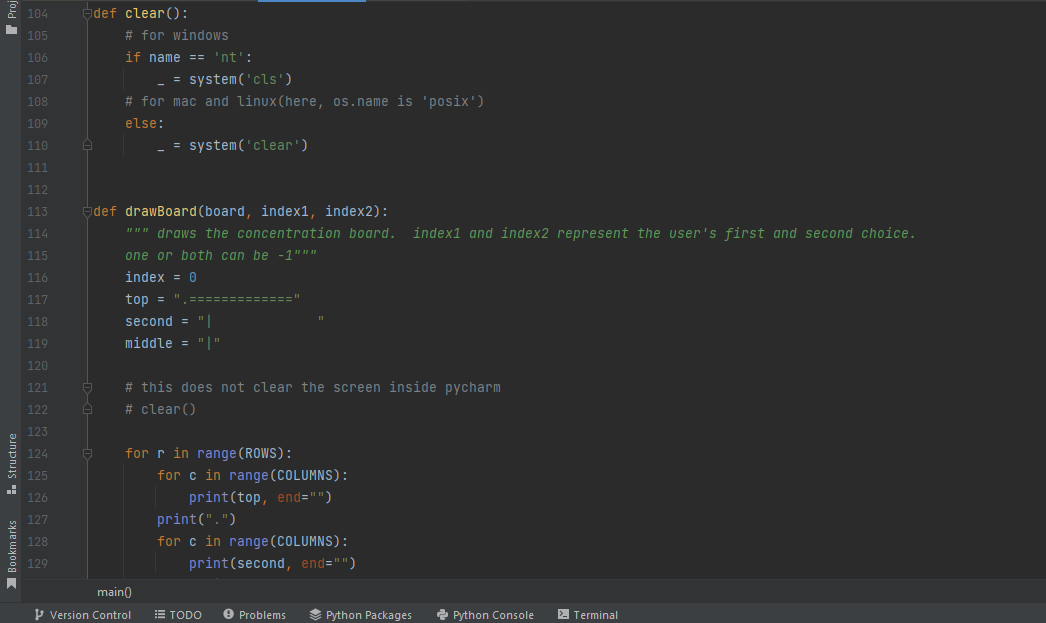Viewport: 1046px width, 623px height.
Task: Click the main() breadcrumb
Action: click(115, 592)
